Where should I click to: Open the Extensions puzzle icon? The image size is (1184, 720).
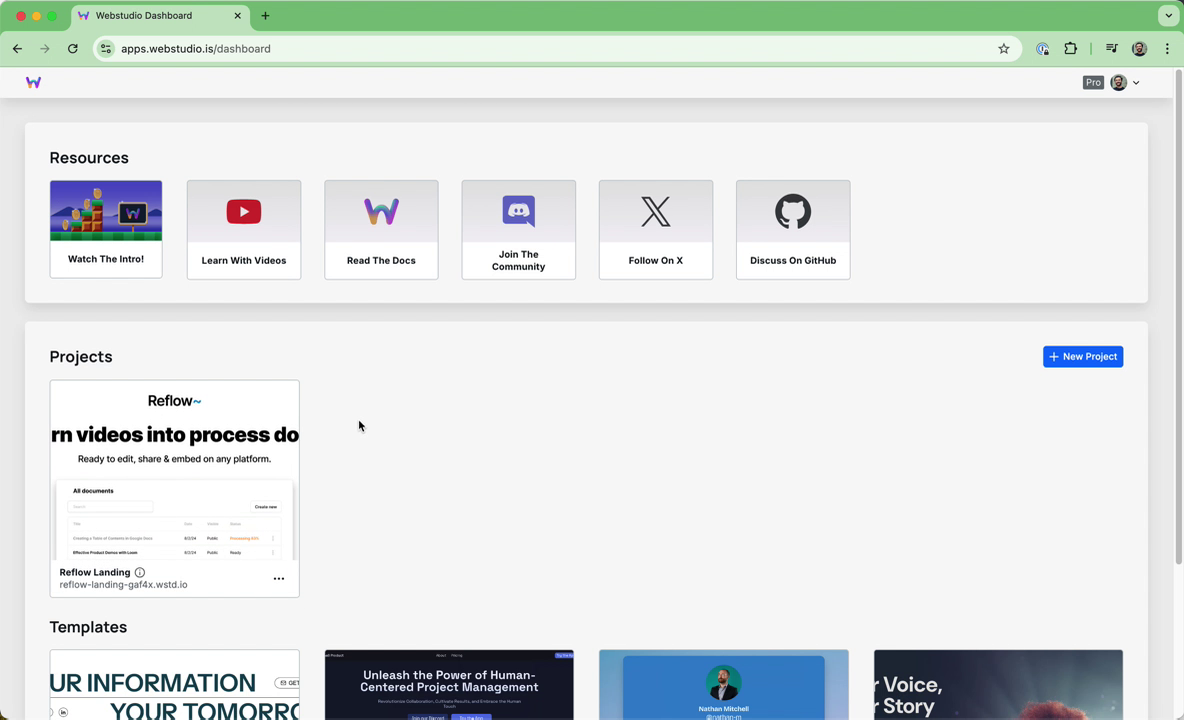(x=1070, y=48)
